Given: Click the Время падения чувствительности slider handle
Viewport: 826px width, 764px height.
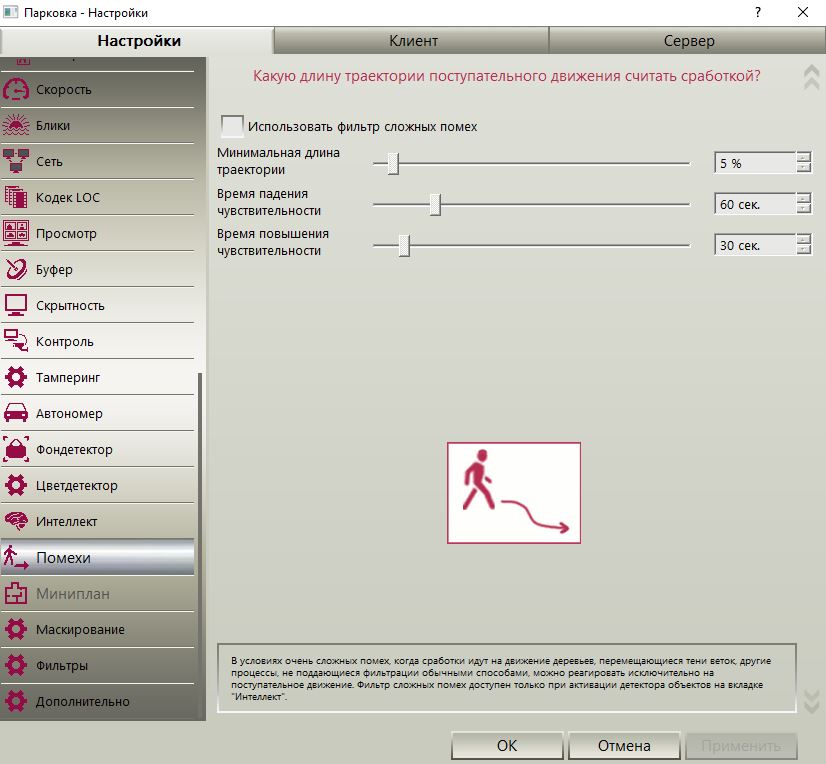Looking at the screenshot, I should (435, 204).
